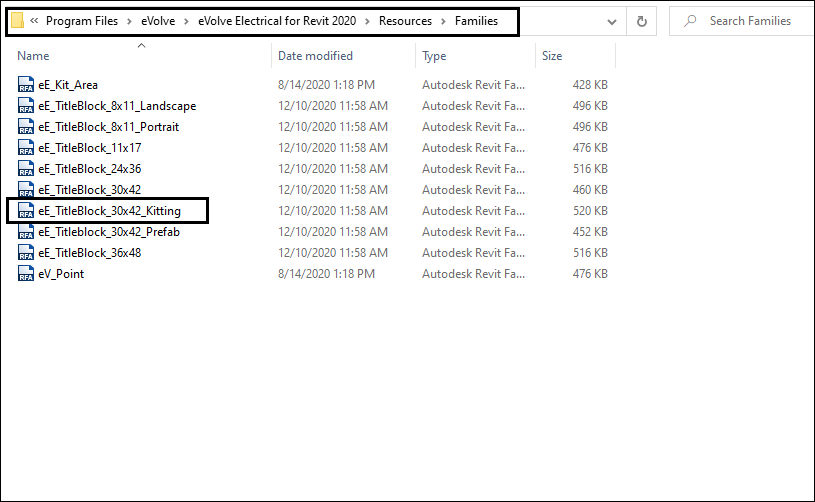Select file eE_Titleblock_30x42_Prefab

tap(109, 231)
